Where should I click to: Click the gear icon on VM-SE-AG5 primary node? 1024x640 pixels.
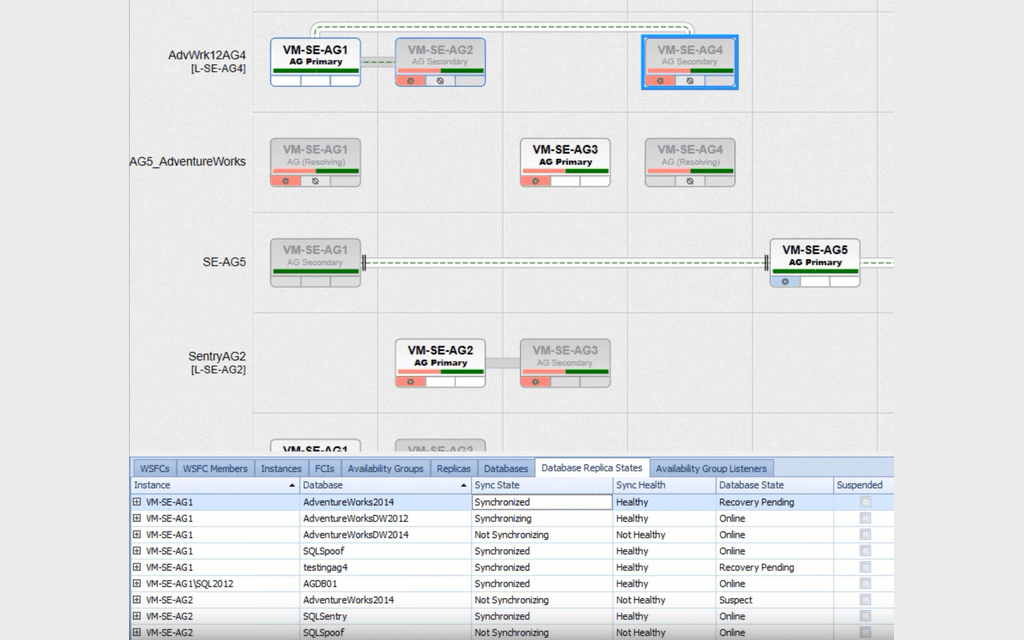click(785, 282)
